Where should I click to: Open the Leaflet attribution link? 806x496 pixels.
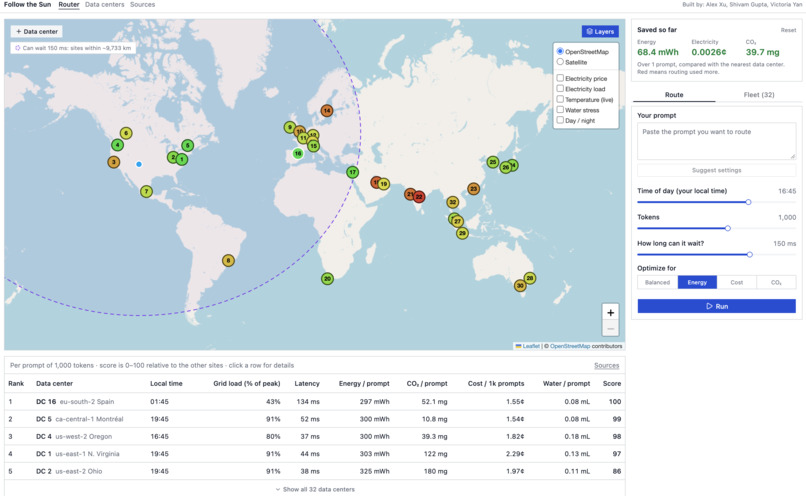click(x=531, y=346)
